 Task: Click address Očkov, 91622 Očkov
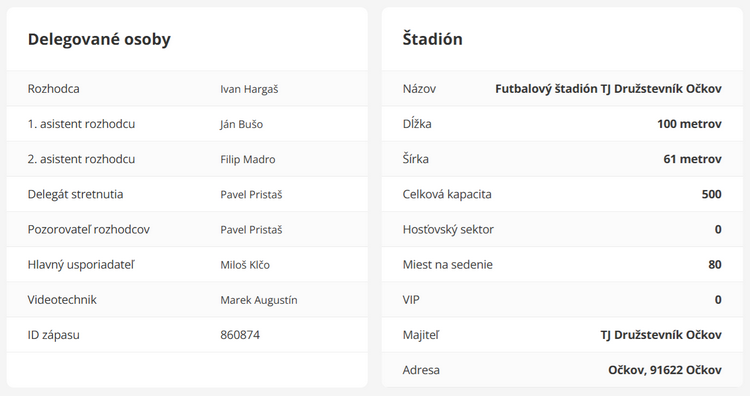[665, 370]
